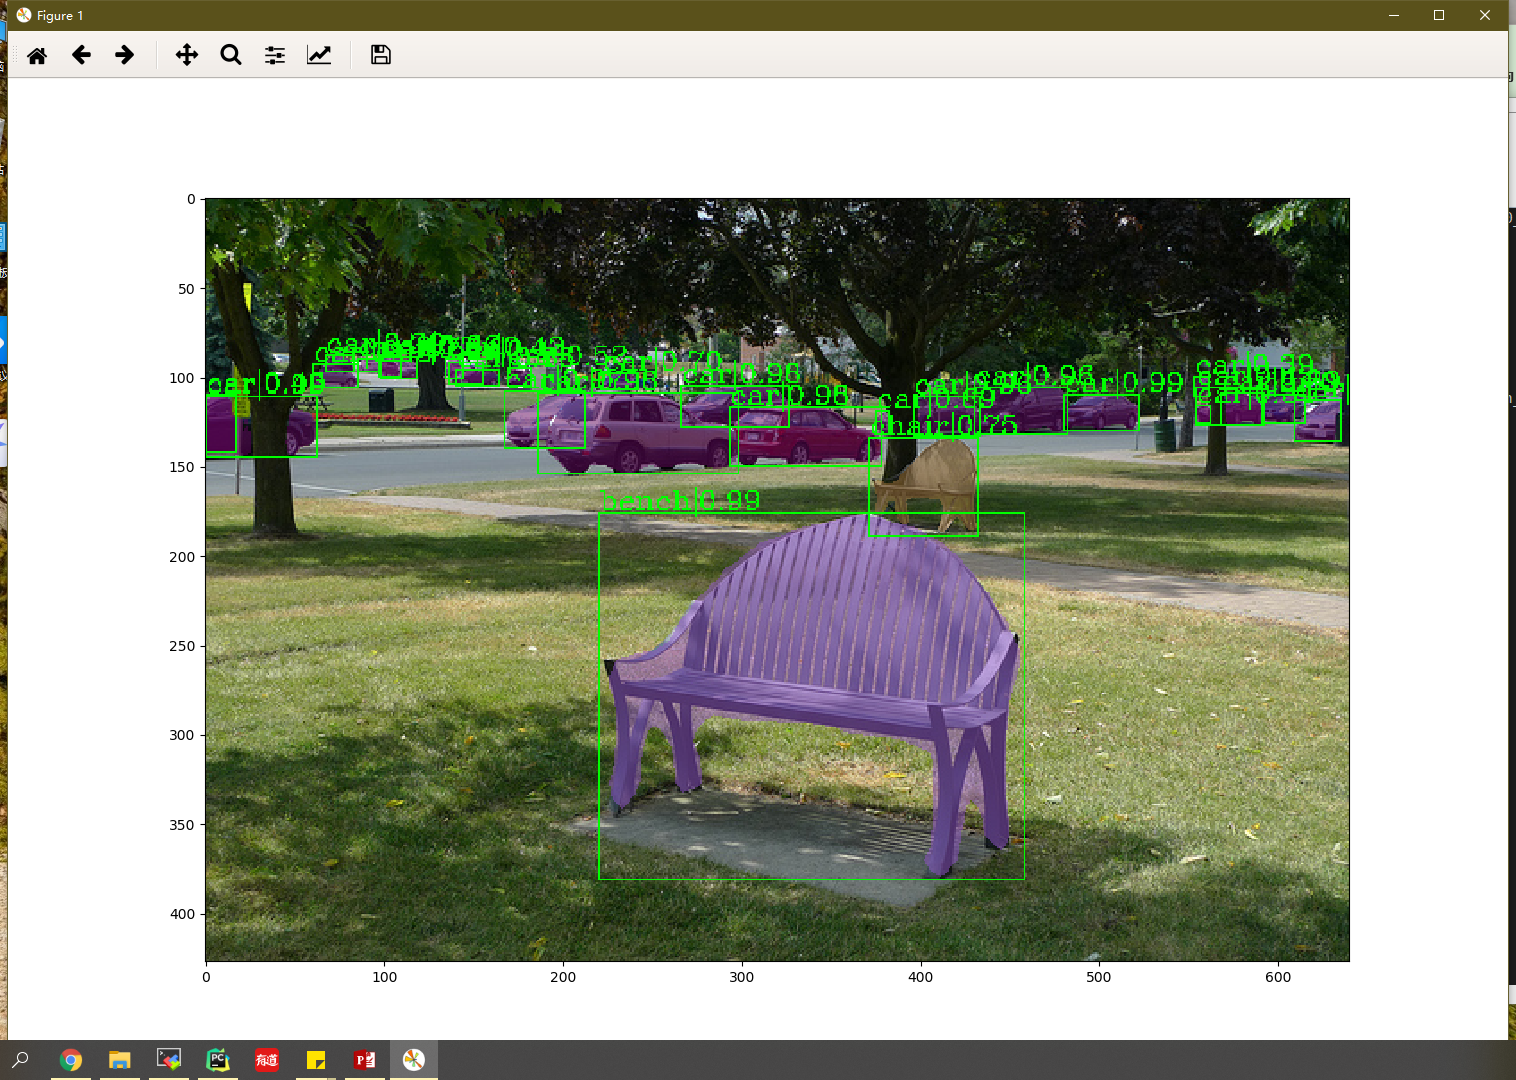Open the Windows taskbar search
Viewport: 1516px width, 1080px height.
coord(20,1060)
